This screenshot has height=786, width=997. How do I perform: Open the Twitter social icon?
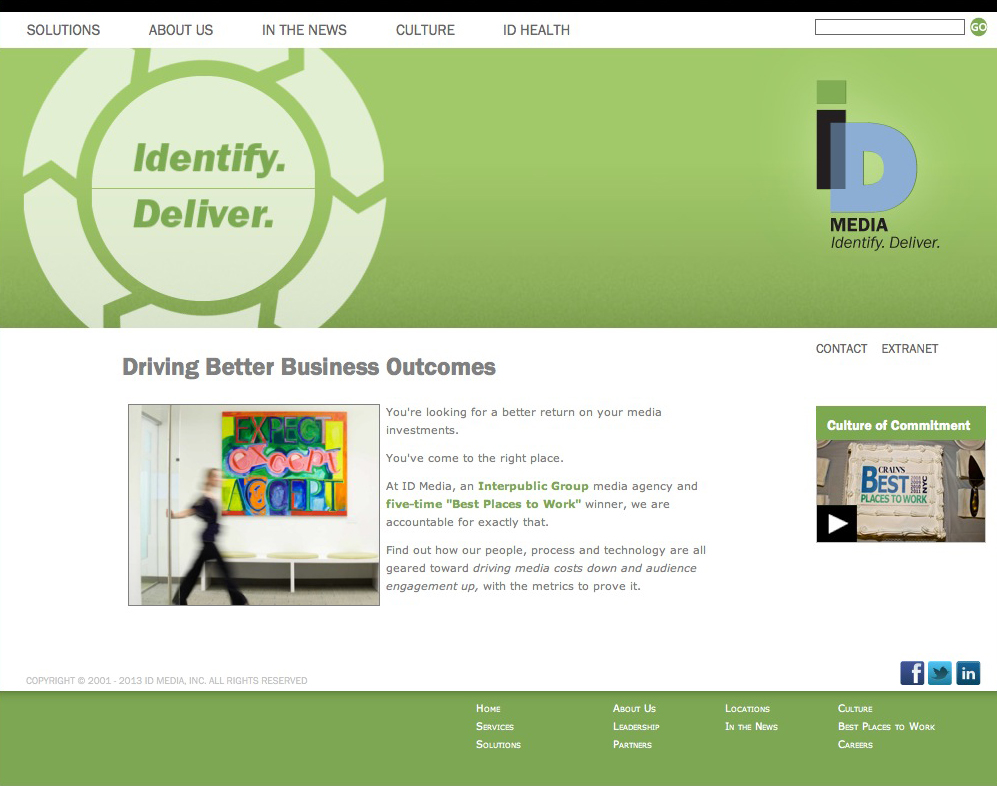pos(940,673)
